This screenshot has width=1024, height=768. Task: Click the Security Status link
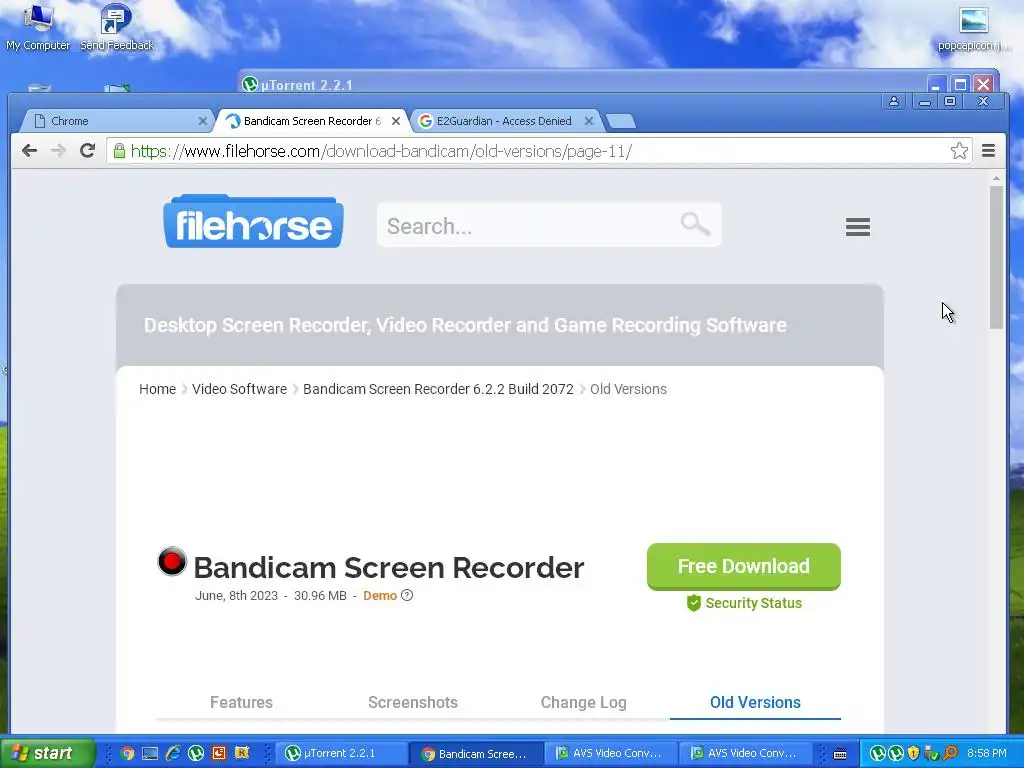point(754,603)
